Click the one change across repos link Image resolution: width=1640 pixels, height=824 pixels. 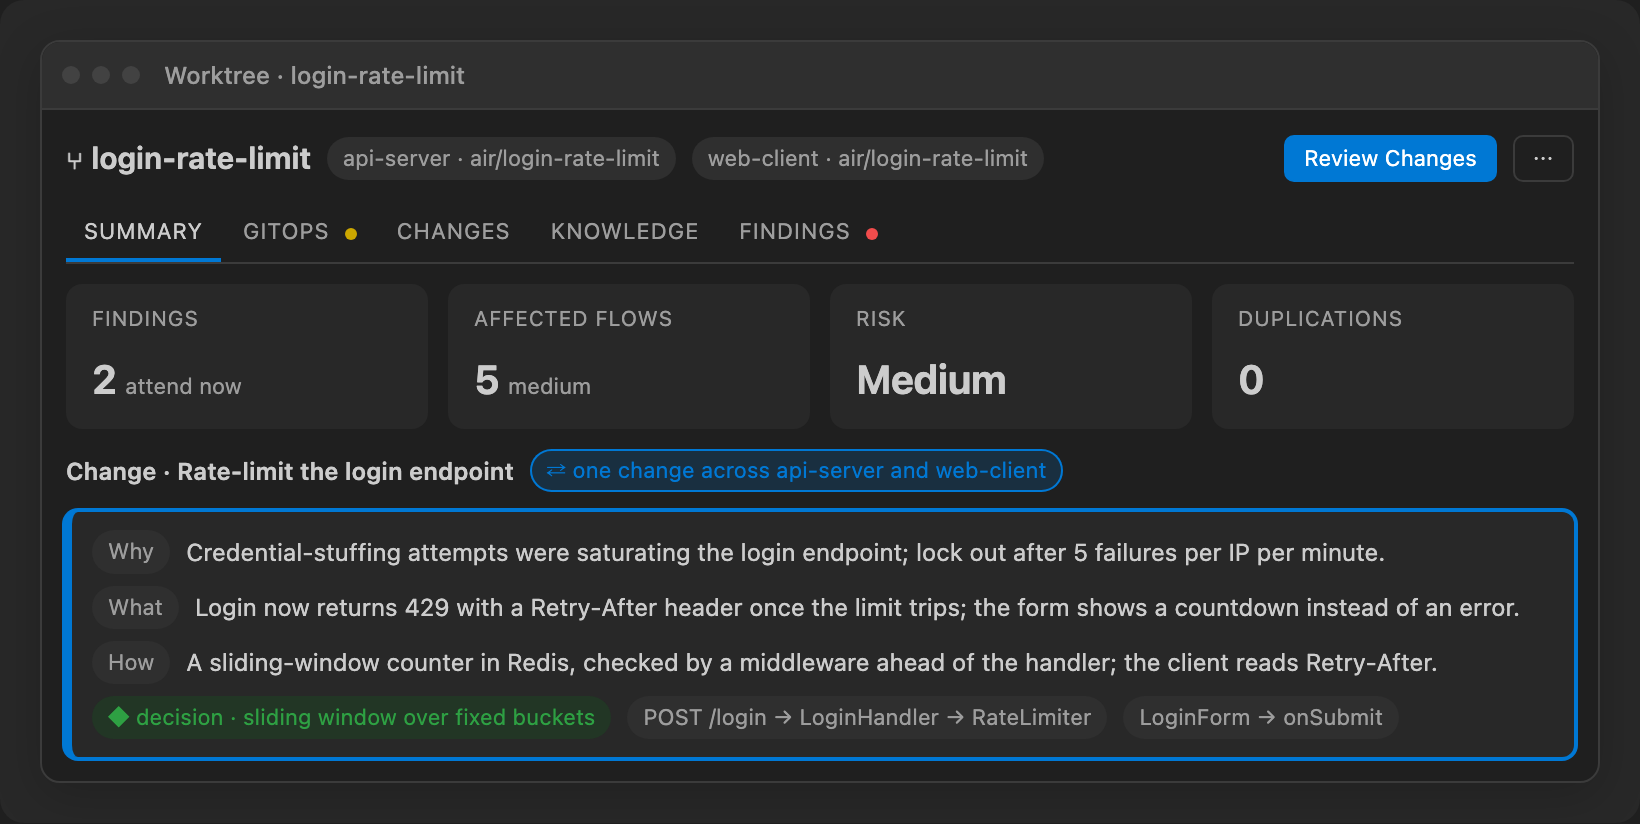point(796,471)
